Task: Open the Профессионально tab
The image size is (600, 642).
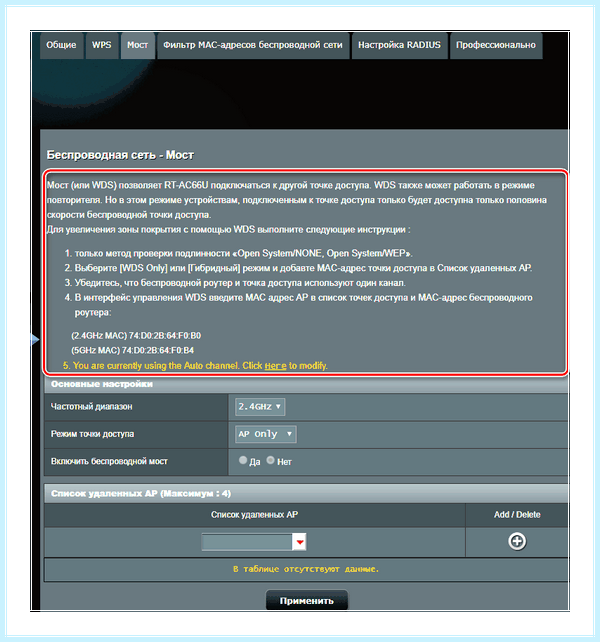Action: [x=496, y=45]
